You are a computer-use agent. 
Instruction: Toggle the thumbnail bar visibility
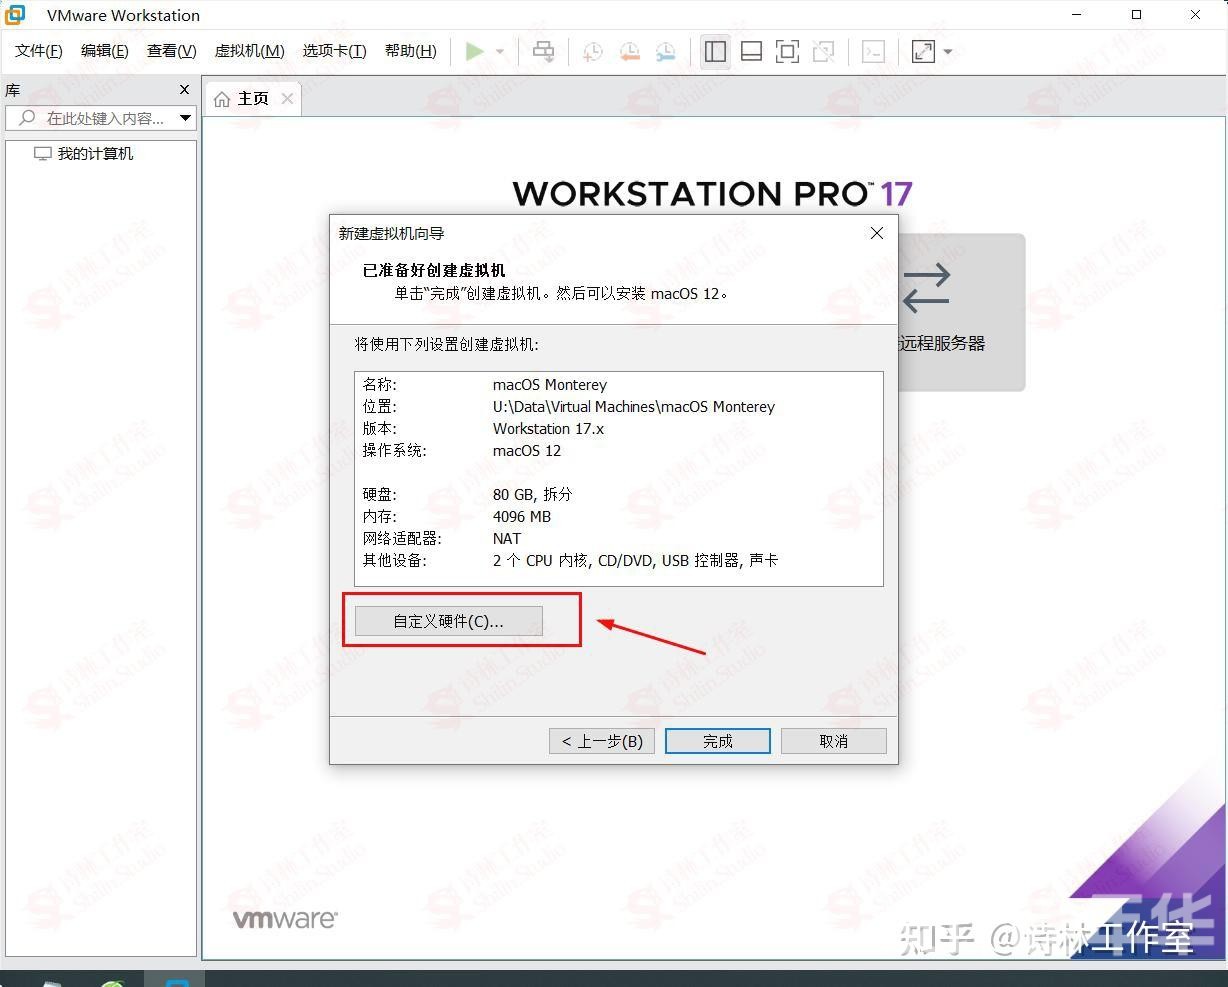coord(751,51)
